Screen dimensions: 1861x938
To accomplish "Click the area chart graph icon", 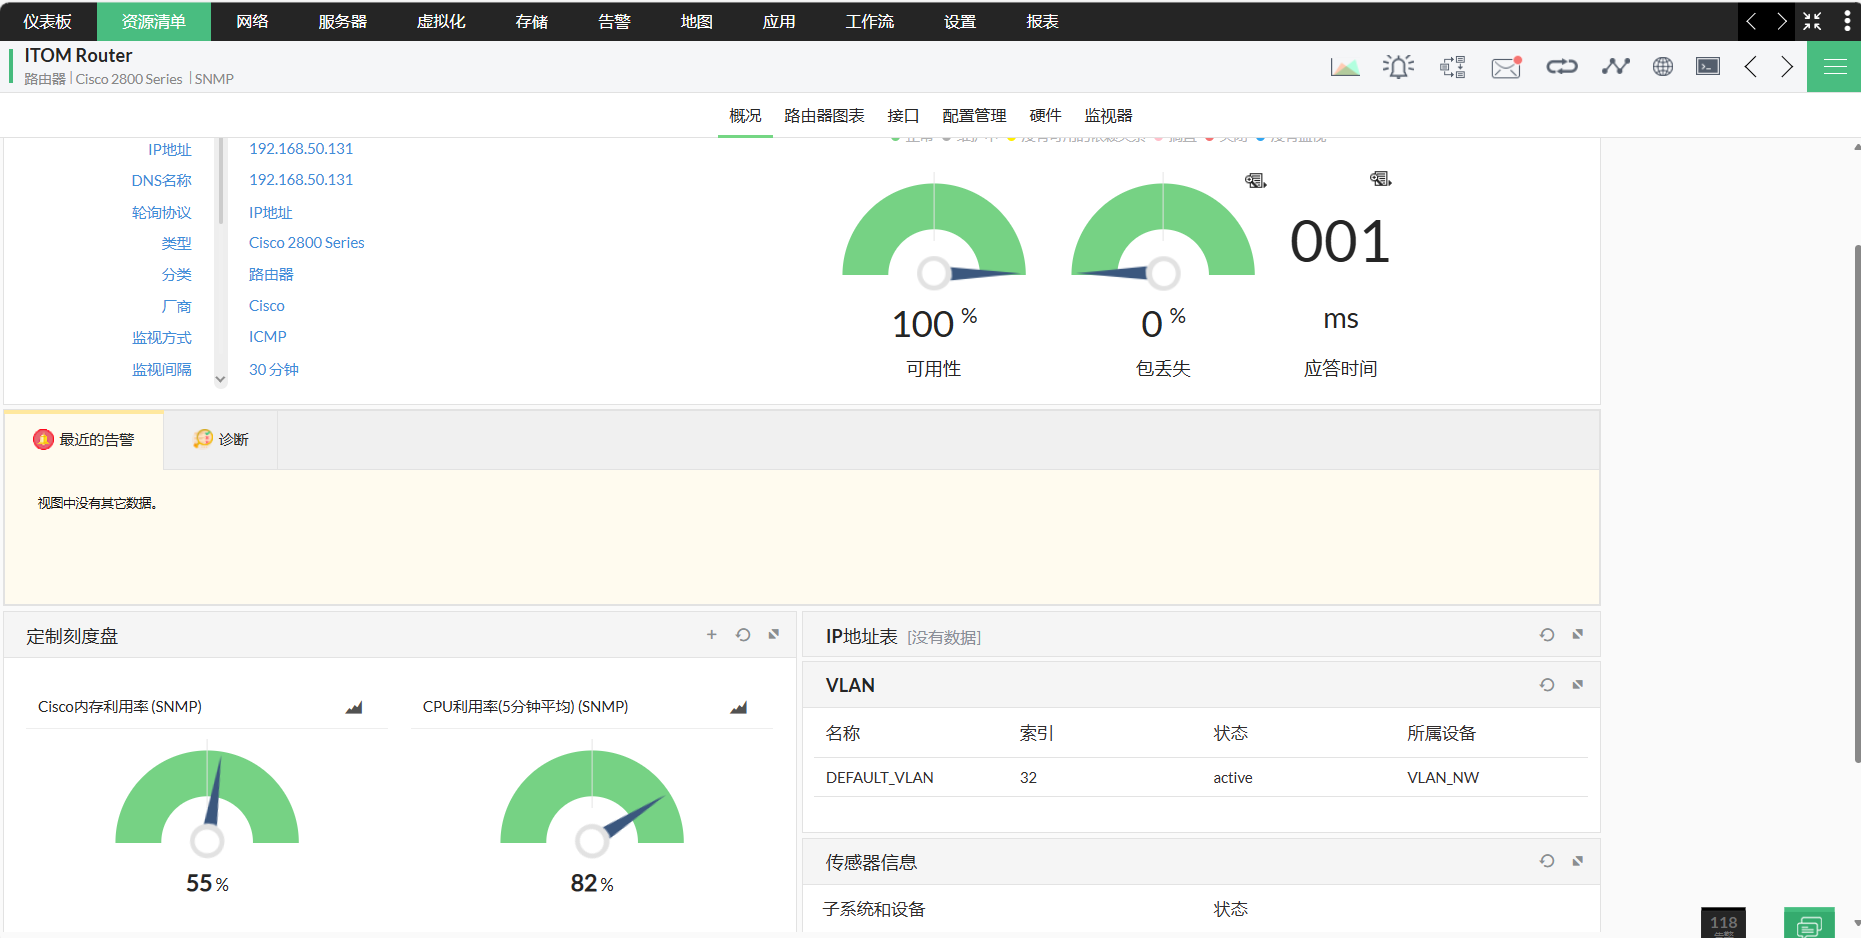I will 1344,67.
